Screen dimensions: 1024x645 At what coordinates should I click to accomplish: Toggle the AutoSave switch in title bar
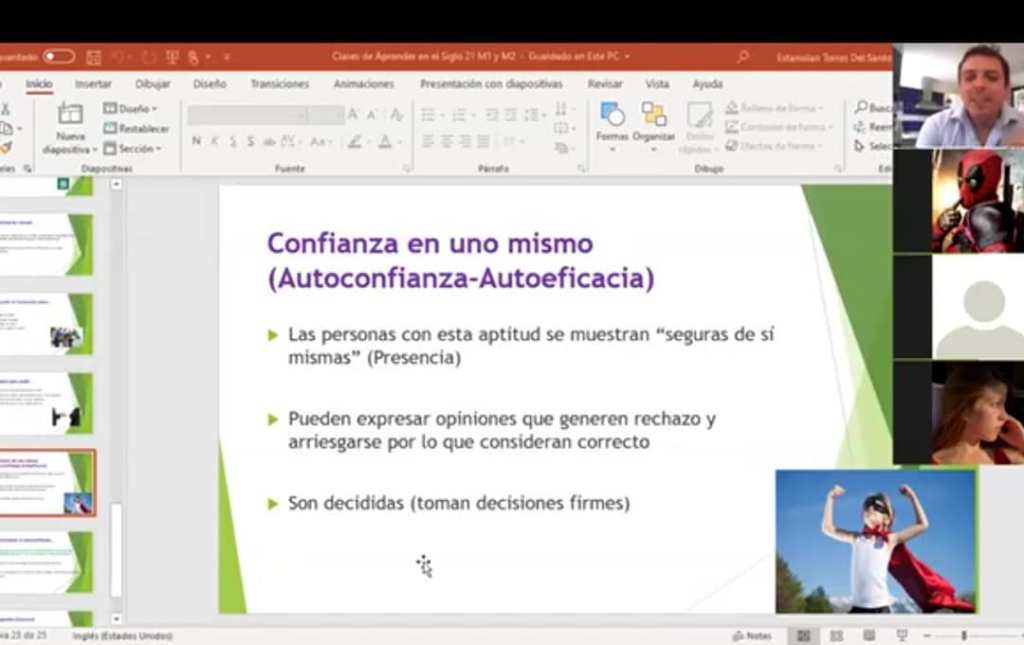(58, 57)
